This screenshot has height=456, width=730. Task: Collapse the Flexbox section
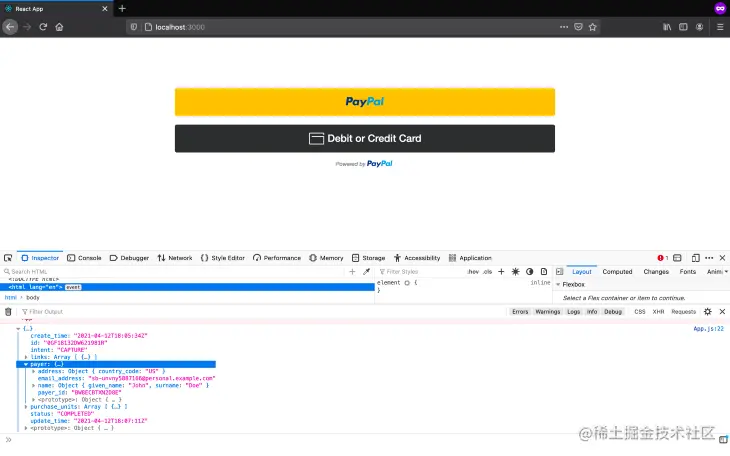pyautogui.click(x=558, y=285)
